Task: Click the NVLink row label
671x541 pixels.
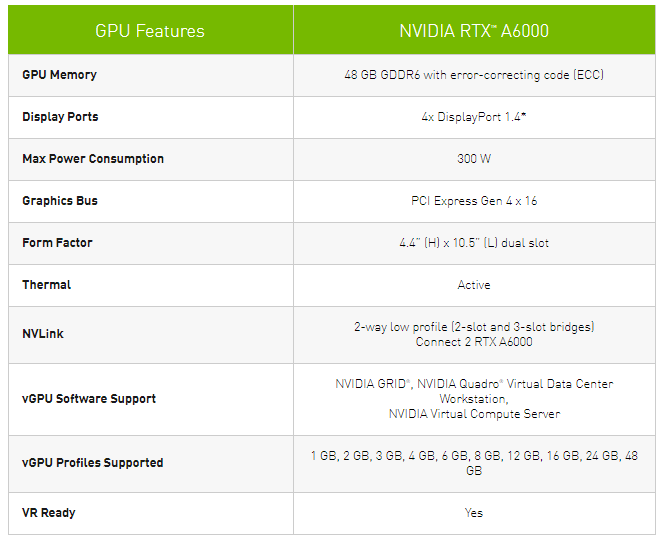Action: point(43,334)
